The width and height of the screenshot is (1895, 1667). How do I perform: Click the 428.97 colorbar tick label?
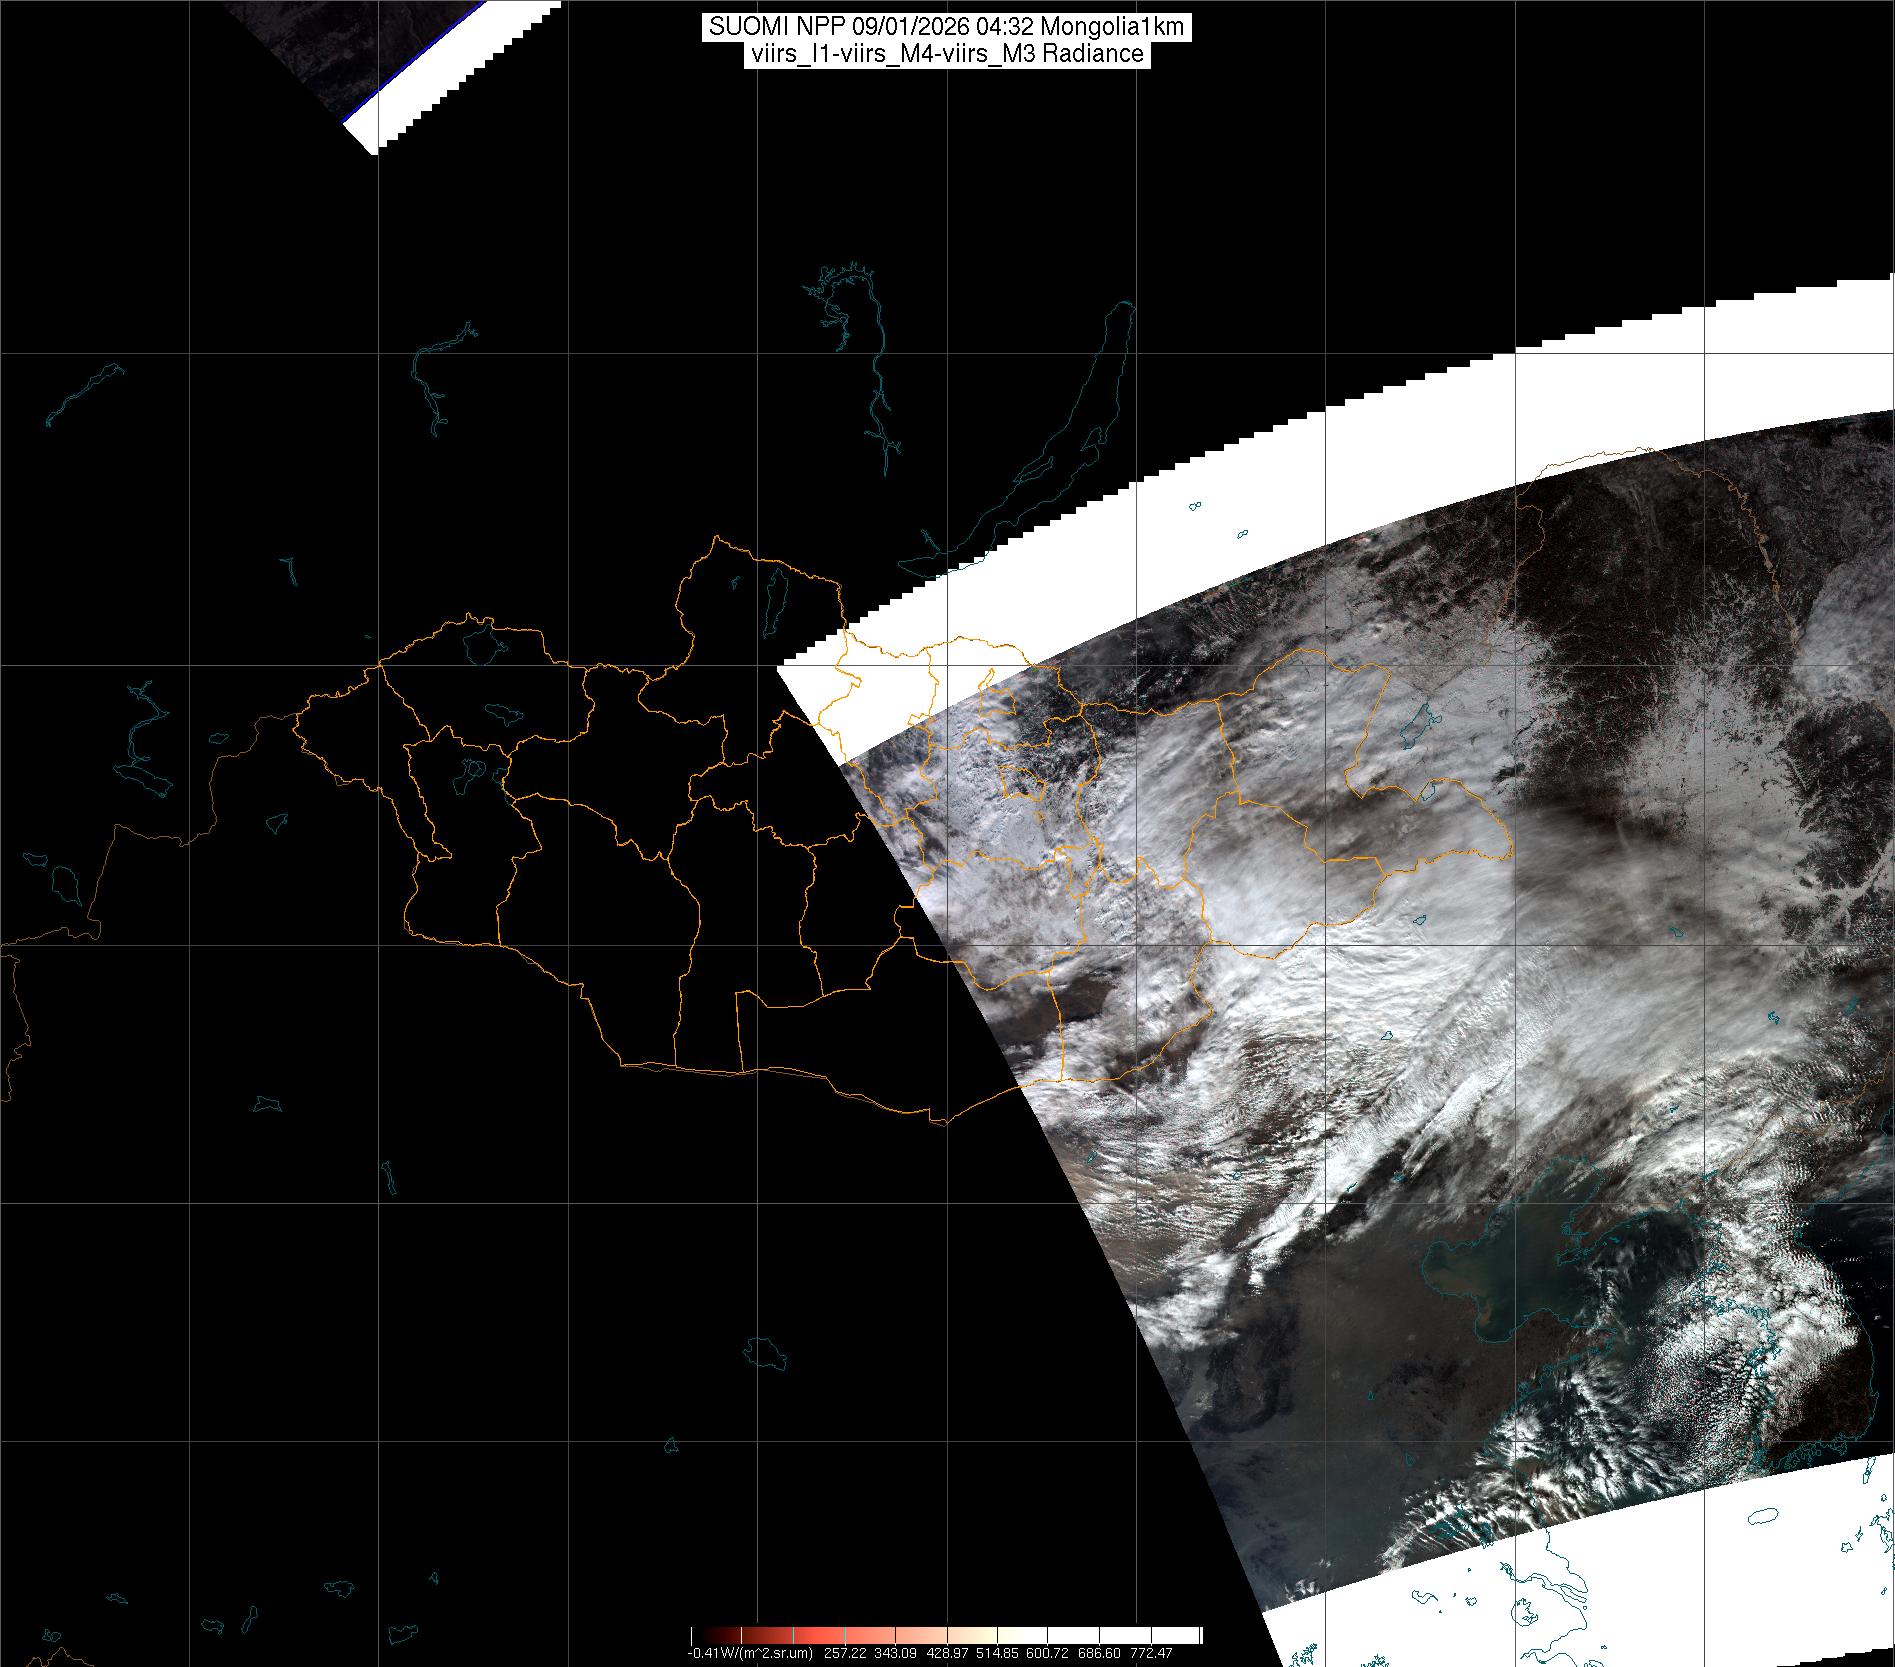pos(947,1653)
